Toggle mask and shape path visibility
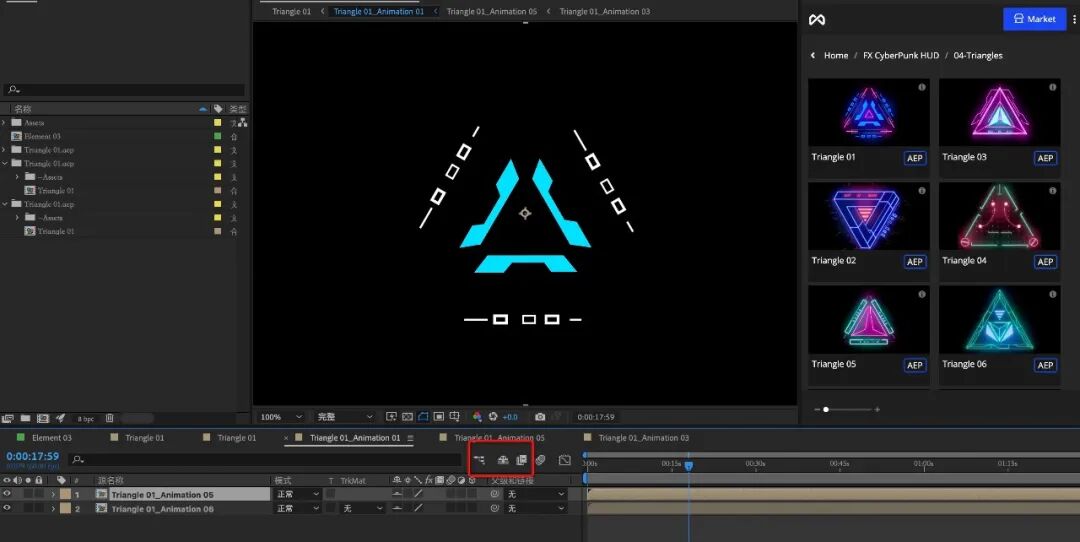The height and width of the screenshot is (542, 1080). pos(423,417)
